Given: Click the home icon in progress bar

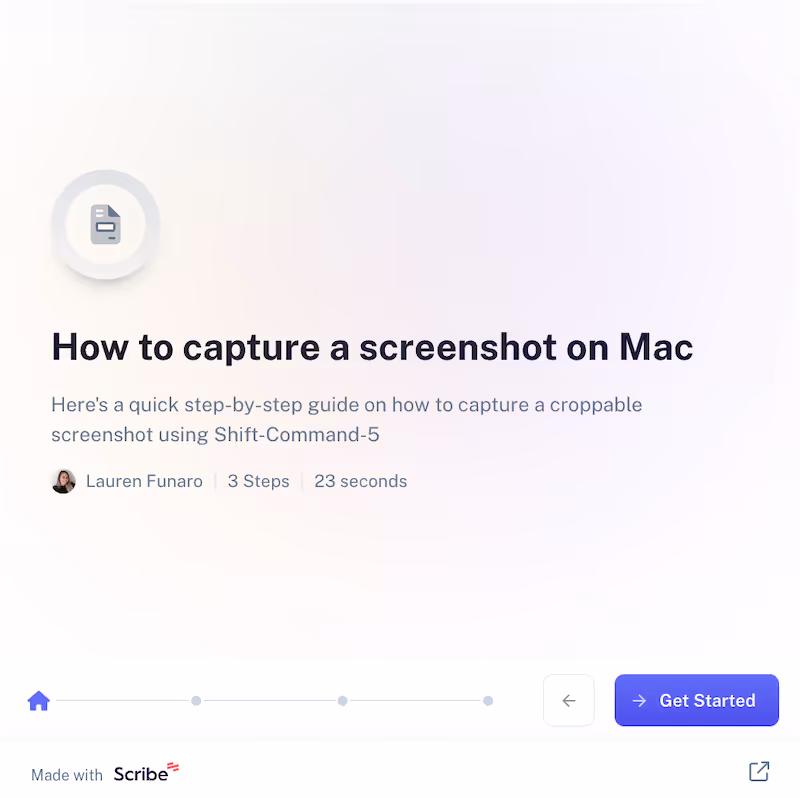Looking at the screenshot, I should tap(38, 701).
